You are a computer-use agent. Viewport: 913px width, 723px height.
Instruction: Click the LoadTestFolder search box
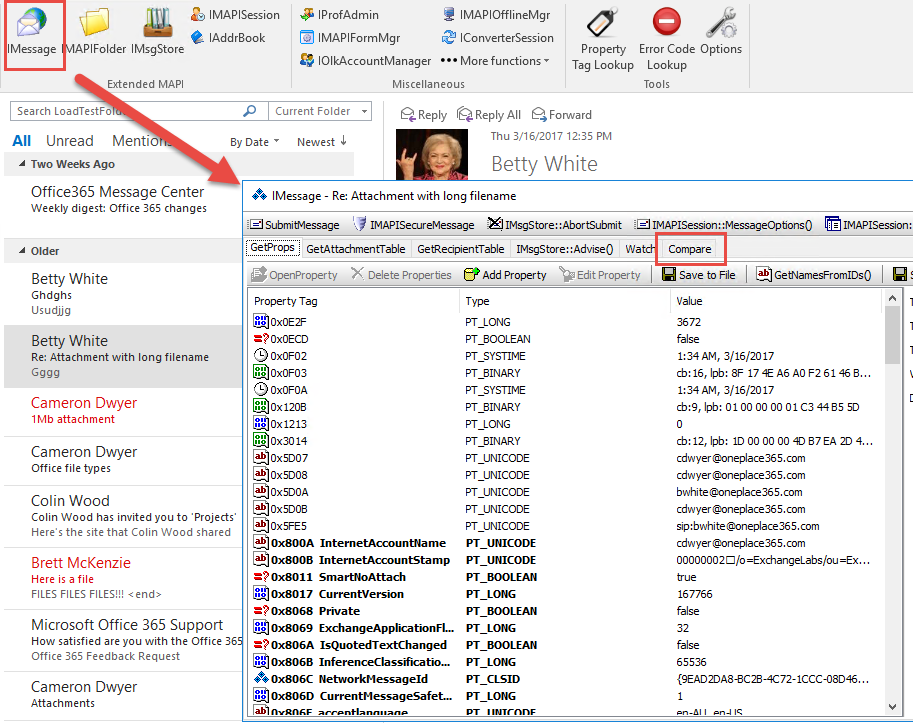pos(120,111)
